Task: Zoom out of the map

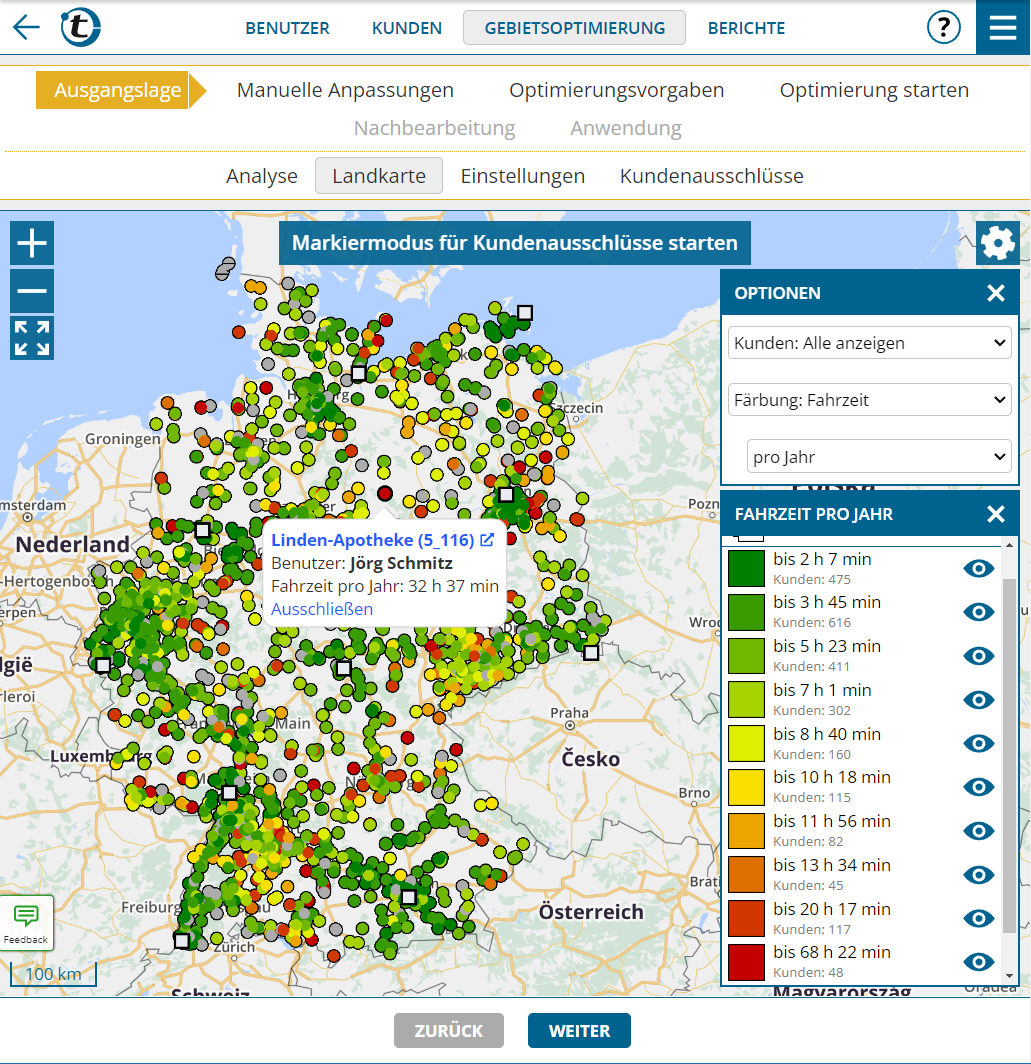Action: click(x=32, y=291)
